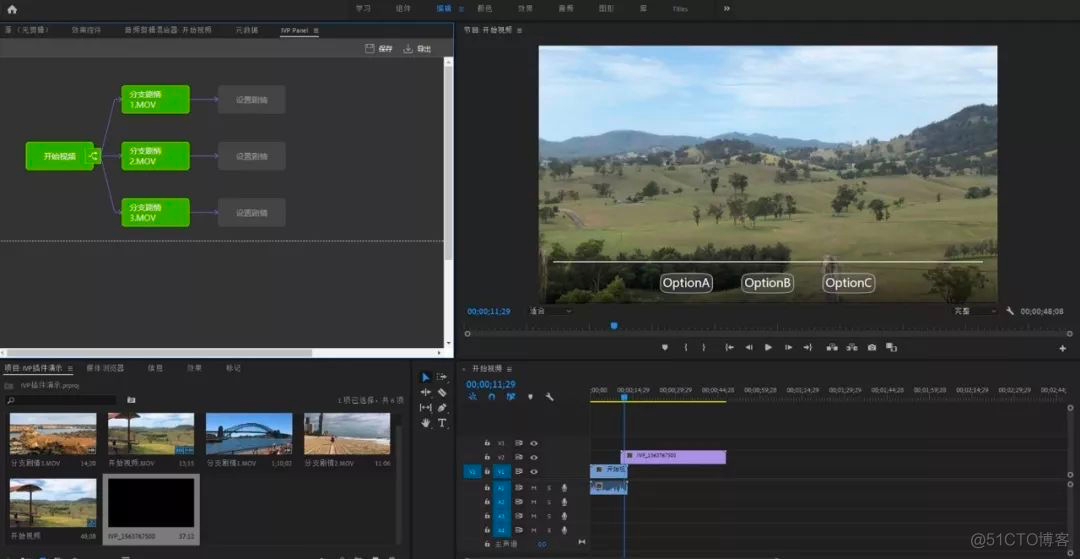Enable voice-over record on track A1
This screenshot has height=559, width=1080.
pos(564,487)
